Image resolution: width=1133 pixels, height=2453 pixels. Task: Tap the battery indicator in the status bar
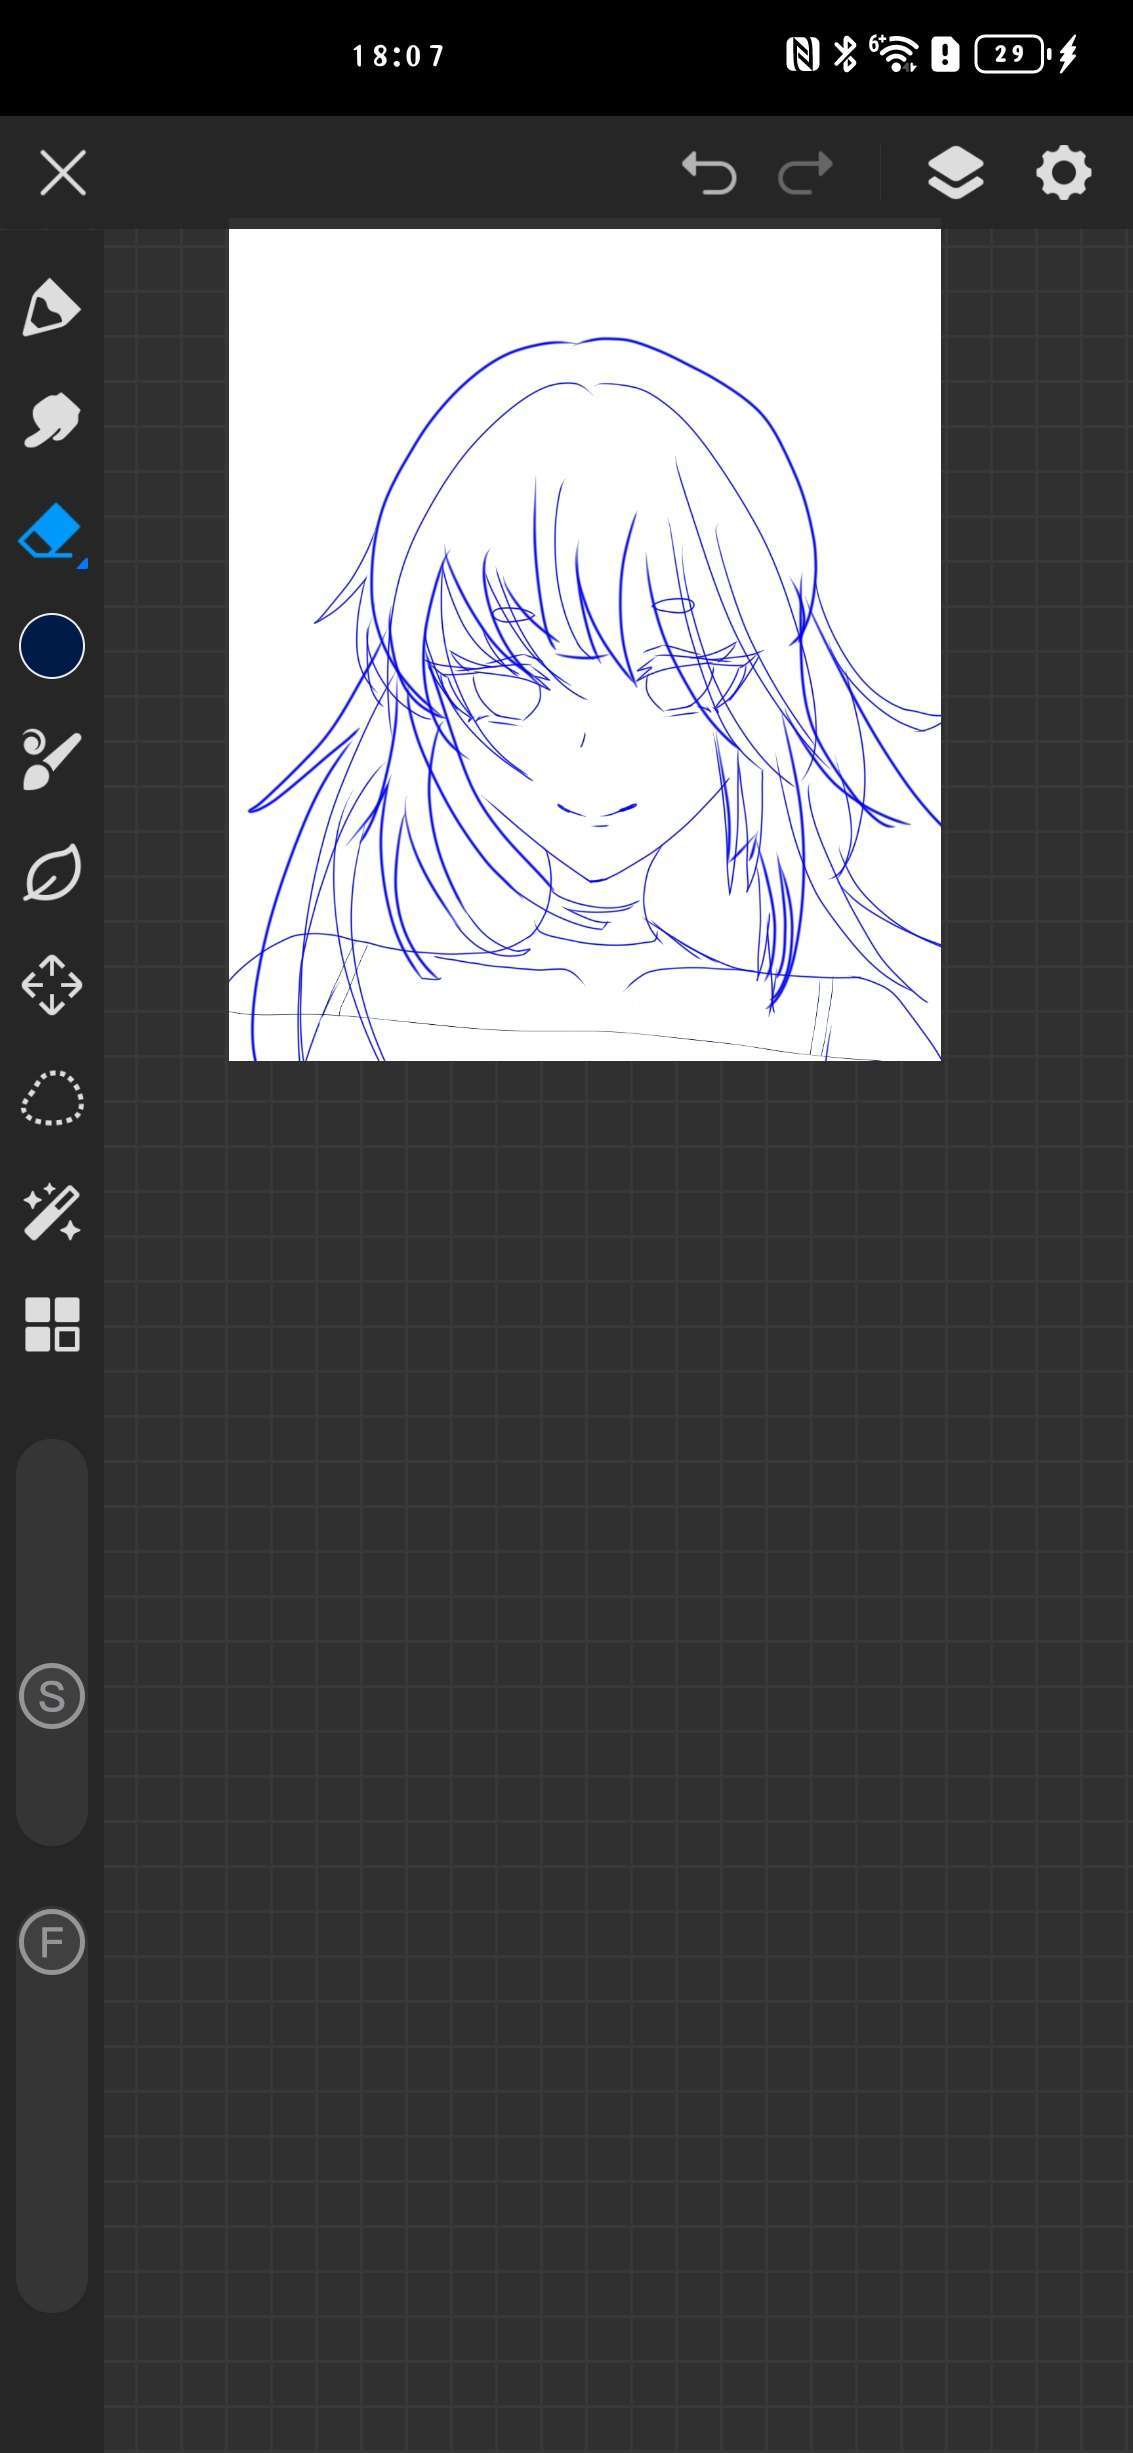[x=1010, y=54]
